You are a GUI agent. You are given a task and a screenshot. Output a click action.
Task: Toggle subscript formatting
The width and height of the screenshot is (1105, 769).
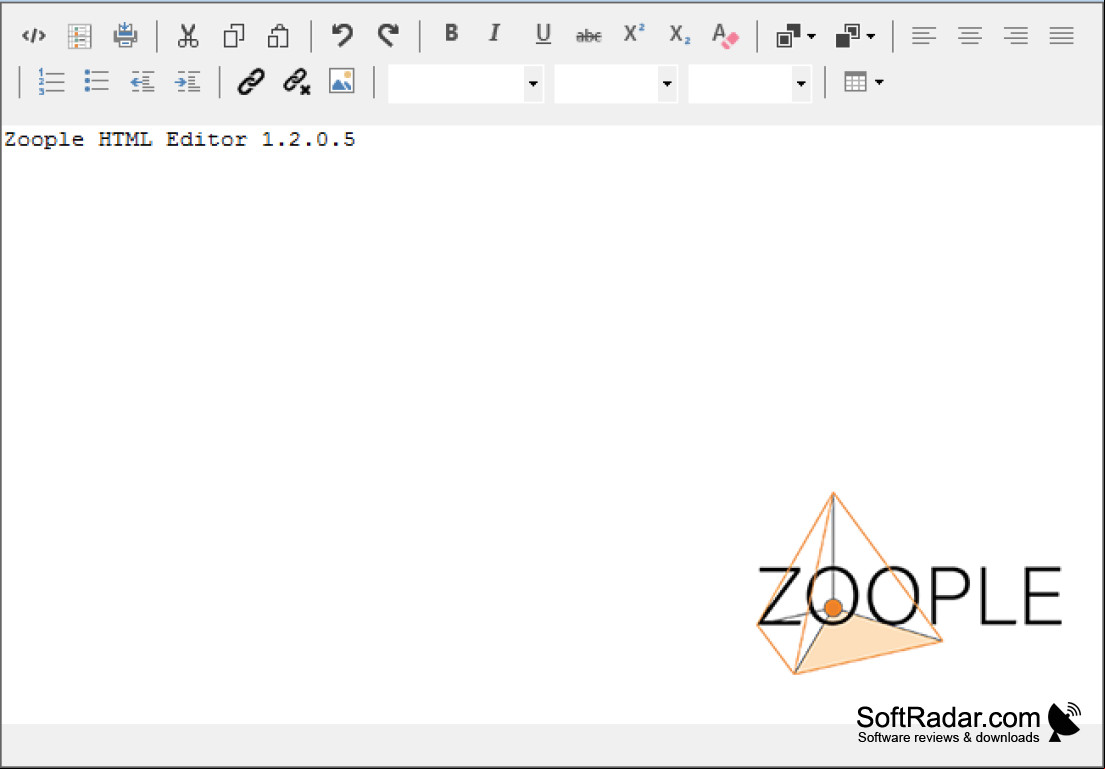(679, 35)
